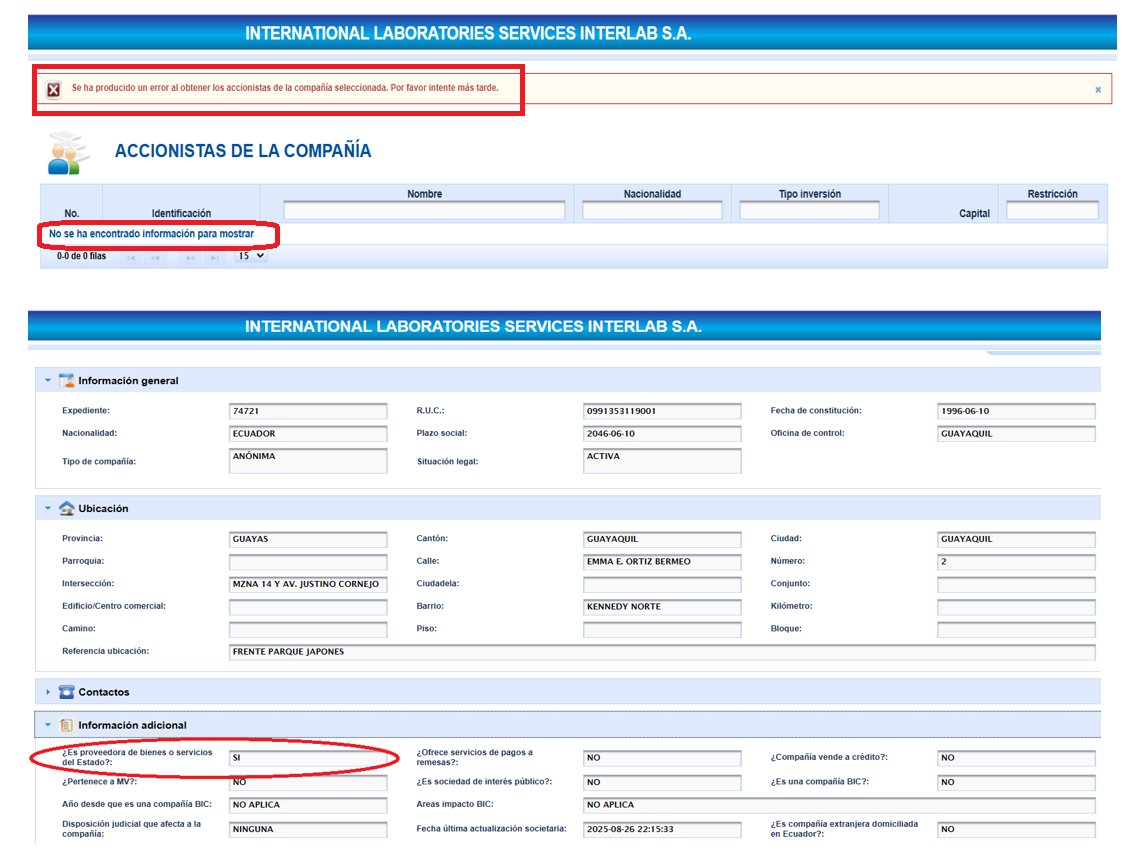Sort by the No. column header
The width and height of the screenshot is (1122, 851).
click(72, 213)
